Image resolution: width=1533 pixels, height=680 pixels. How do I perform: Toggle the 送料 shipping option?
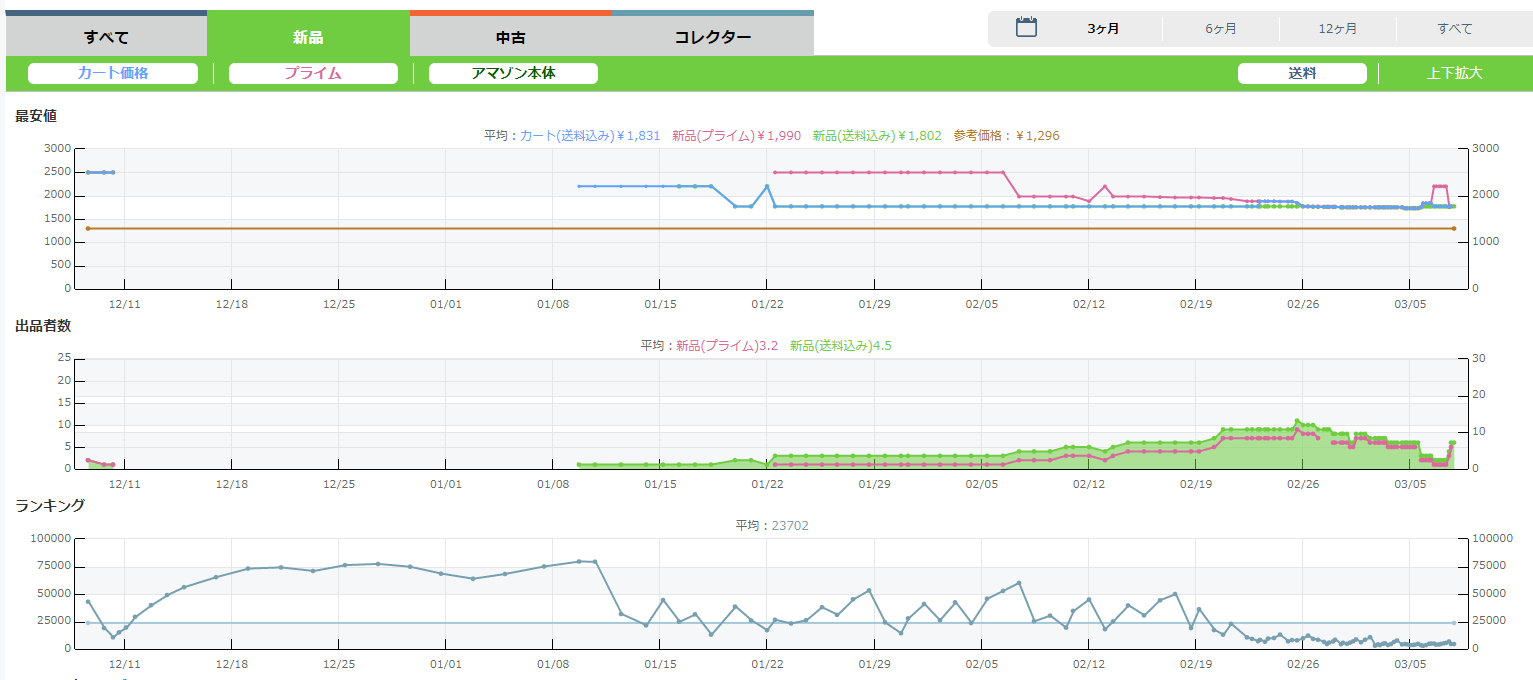1301,73
